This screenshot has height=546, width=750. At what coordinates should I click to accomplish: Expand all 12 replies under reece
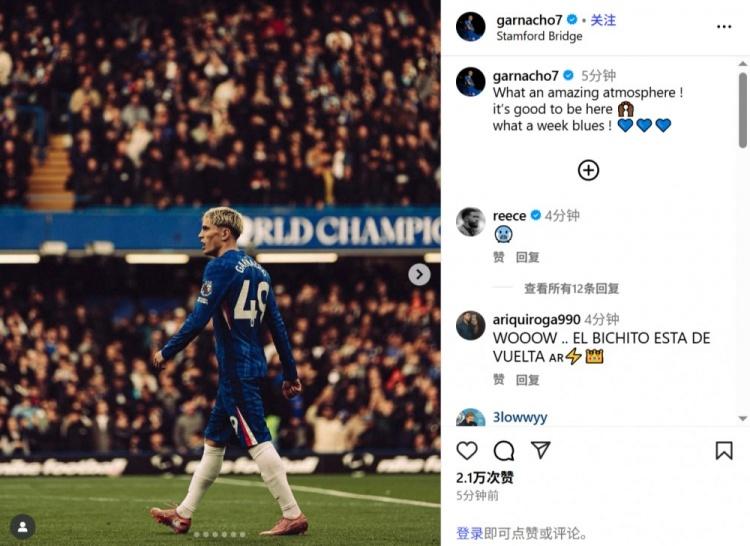click(x=571, y=288)
